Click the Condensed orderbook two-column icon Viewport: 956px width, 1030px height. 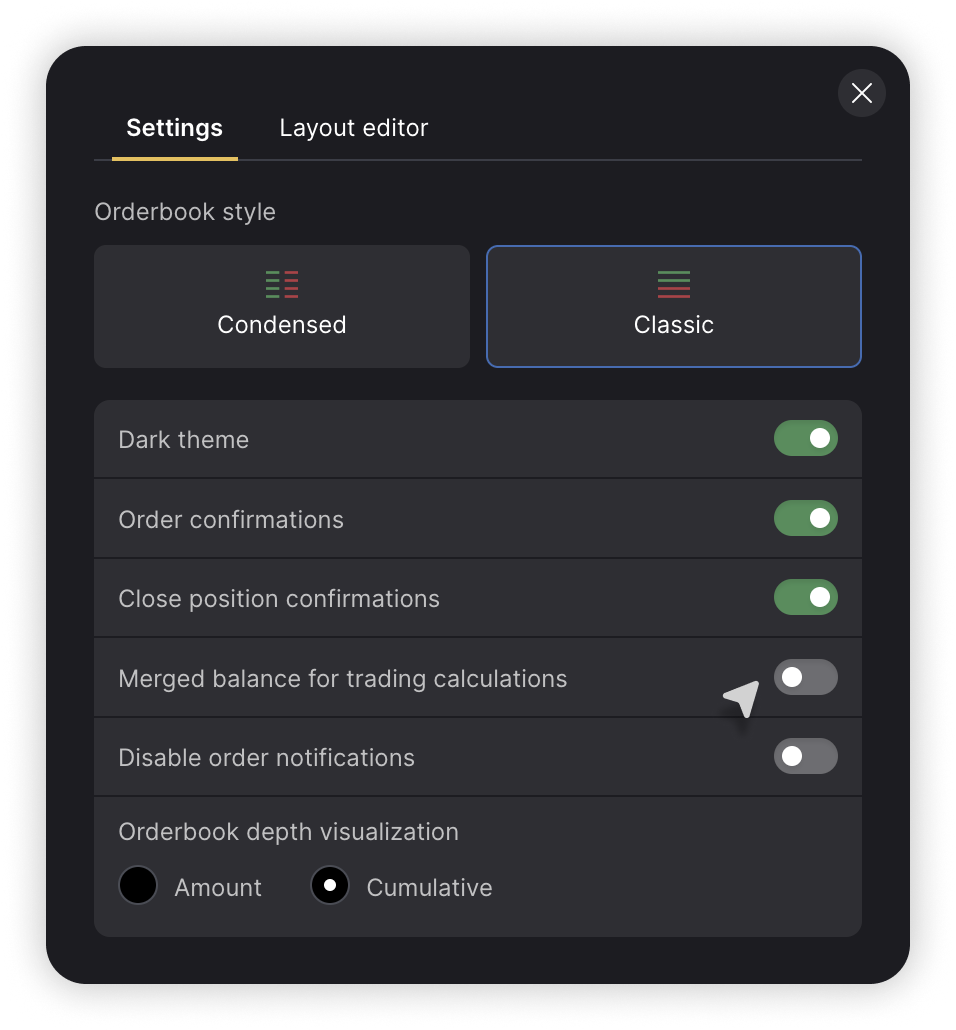pyautogui.click(x=282, y=284)
